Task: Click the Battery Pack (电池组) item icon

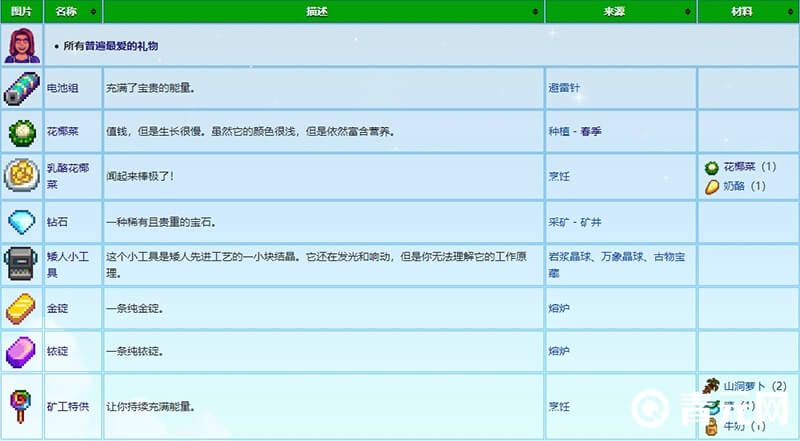Action: coord(22,89)
